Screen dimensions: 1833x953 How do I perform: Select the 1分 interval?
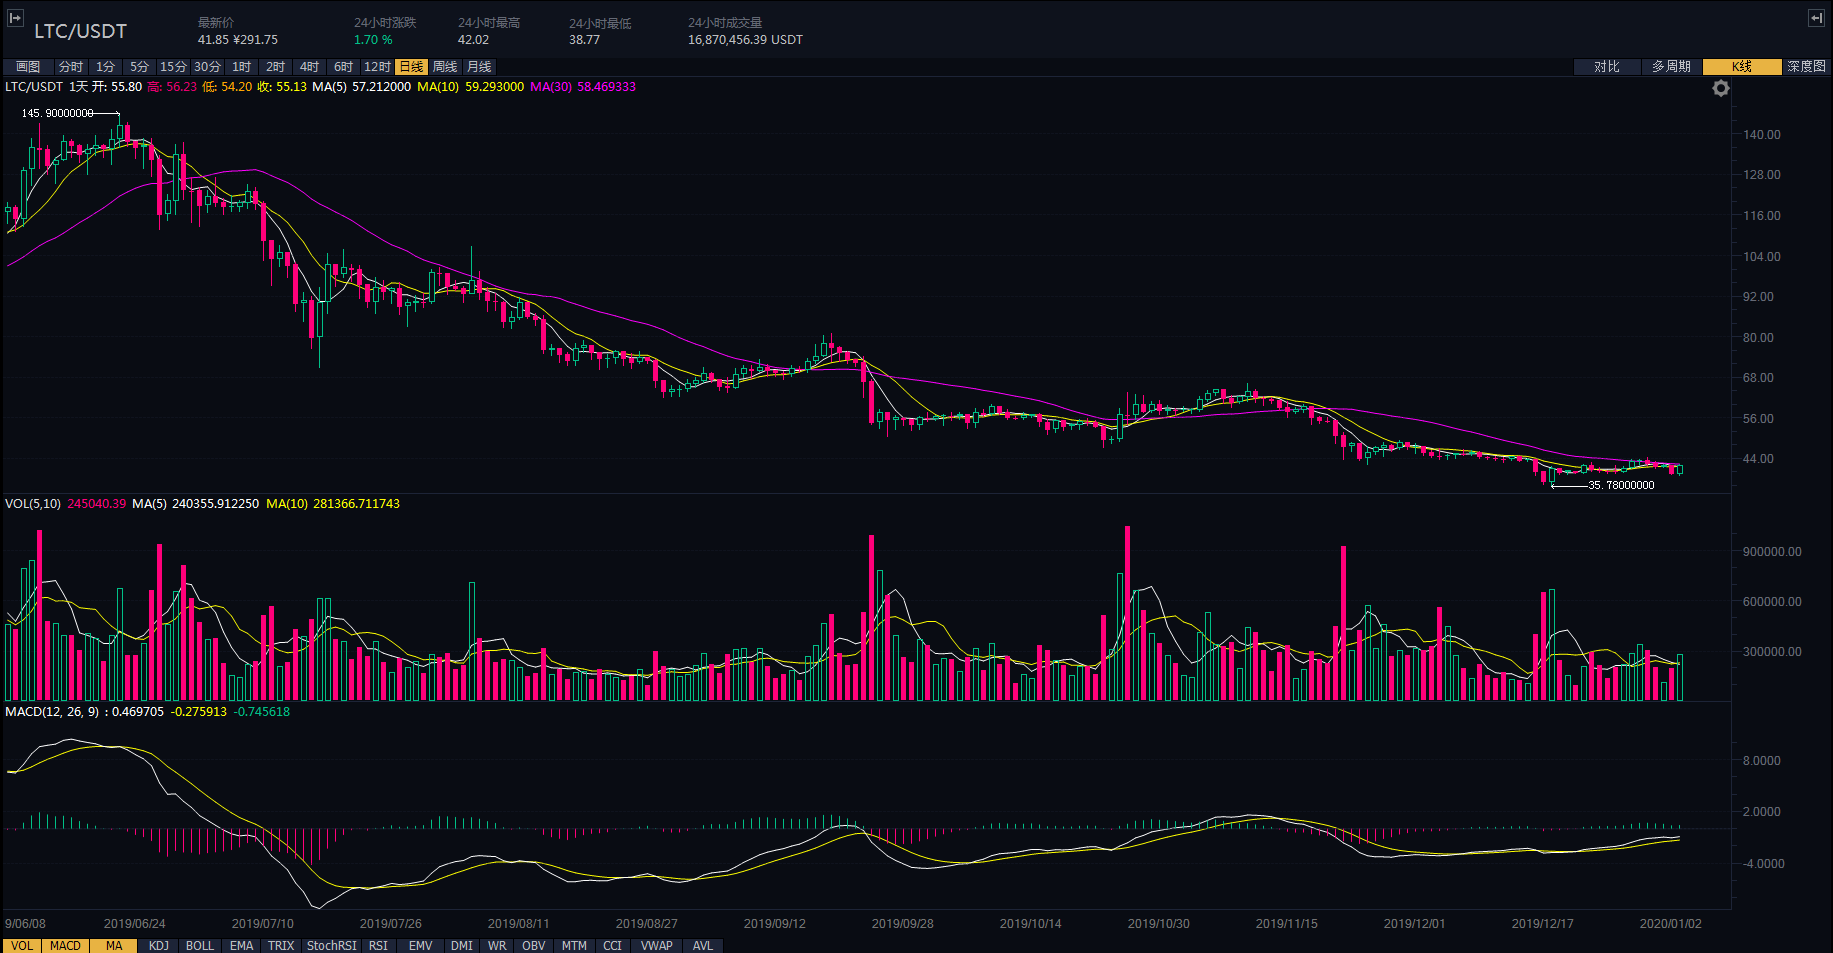click(x=105, y=67)
